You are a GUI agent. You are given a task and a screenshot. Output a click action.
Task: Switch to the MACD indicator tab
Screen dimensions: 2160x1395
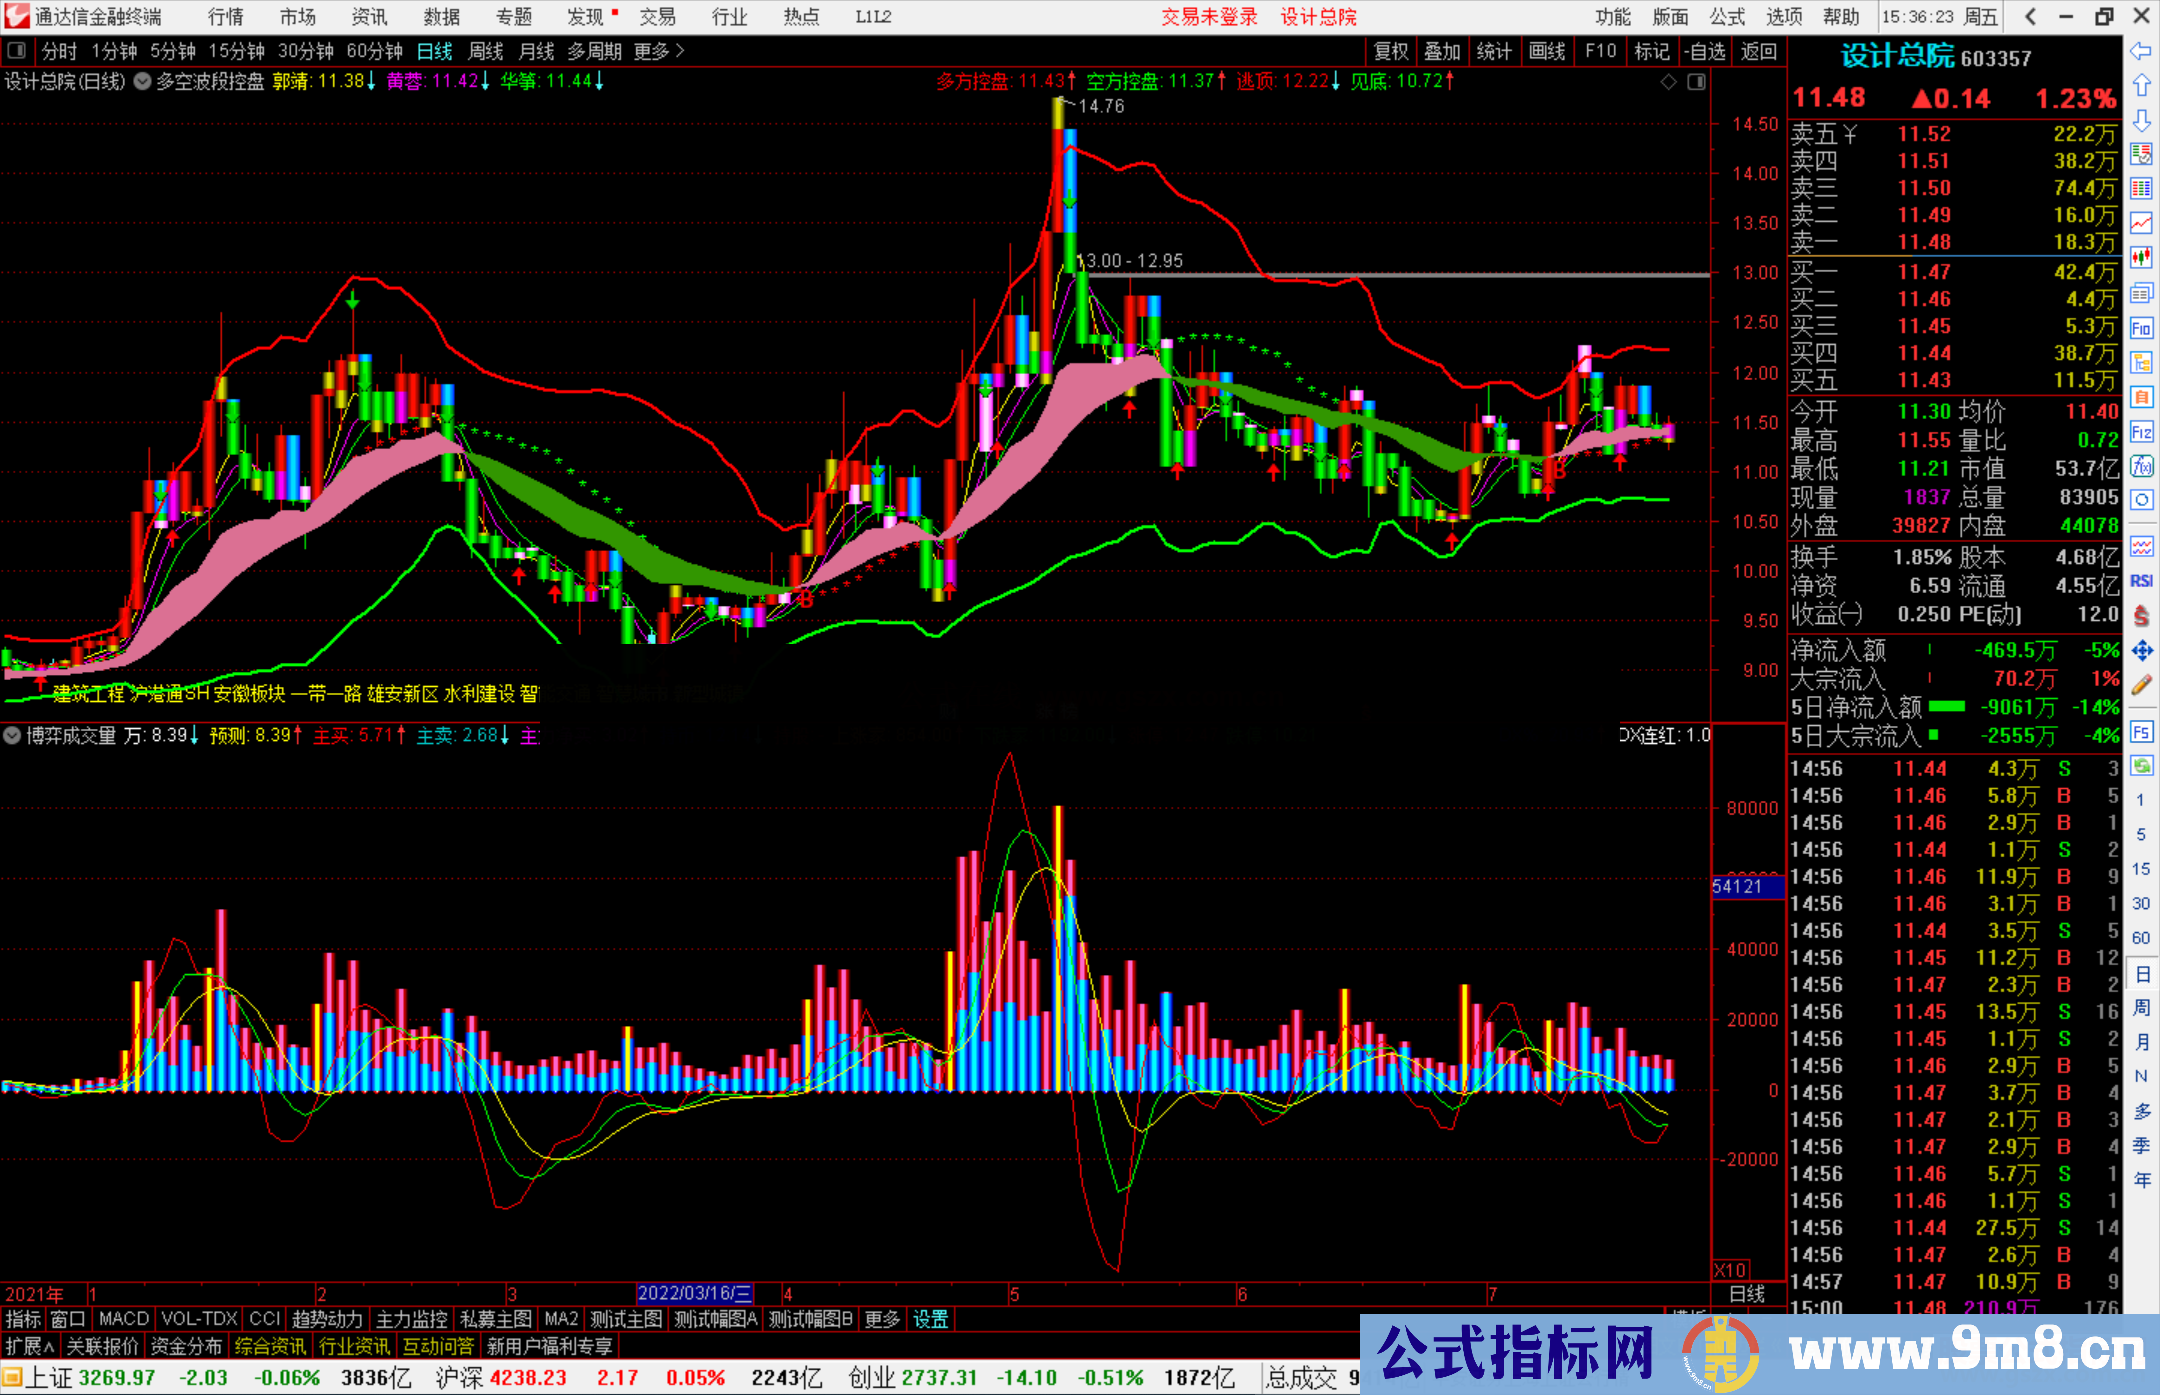point(123,1319)
